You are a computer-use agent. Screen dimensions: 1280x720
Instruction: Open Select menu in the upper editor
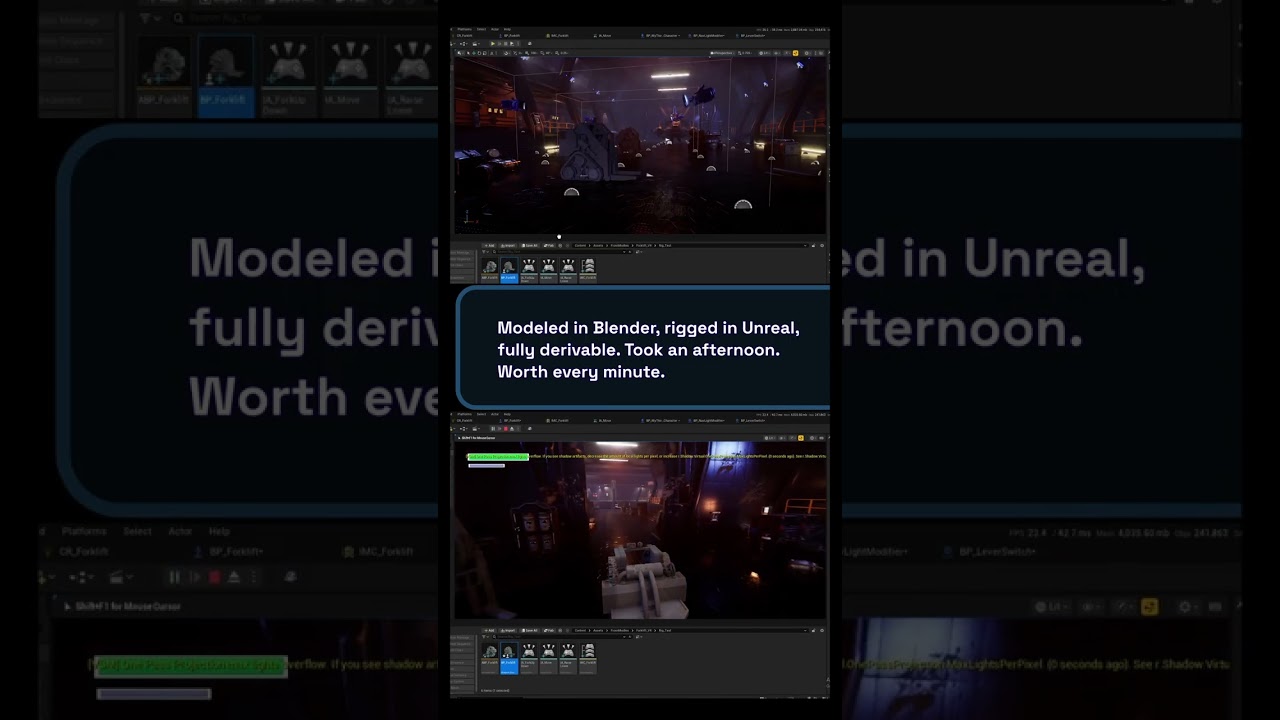click(481, 29)
